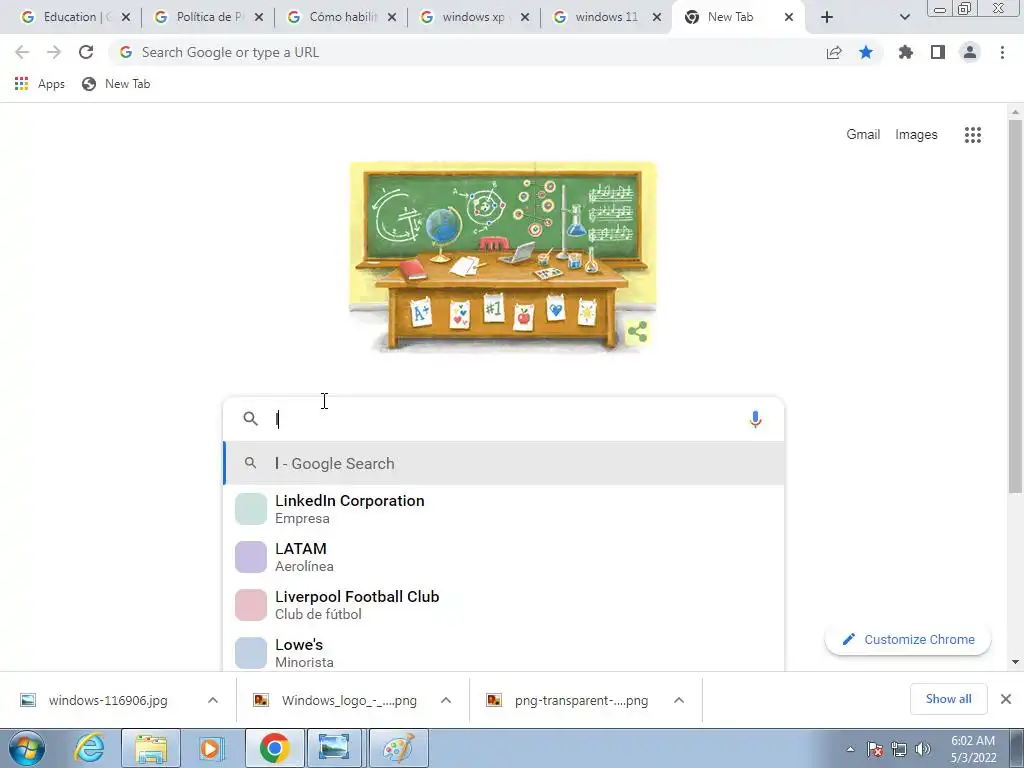Open Windows Media Player from taskbar
This screenshot has height=768, width=1024.
[x=212, y=748]
